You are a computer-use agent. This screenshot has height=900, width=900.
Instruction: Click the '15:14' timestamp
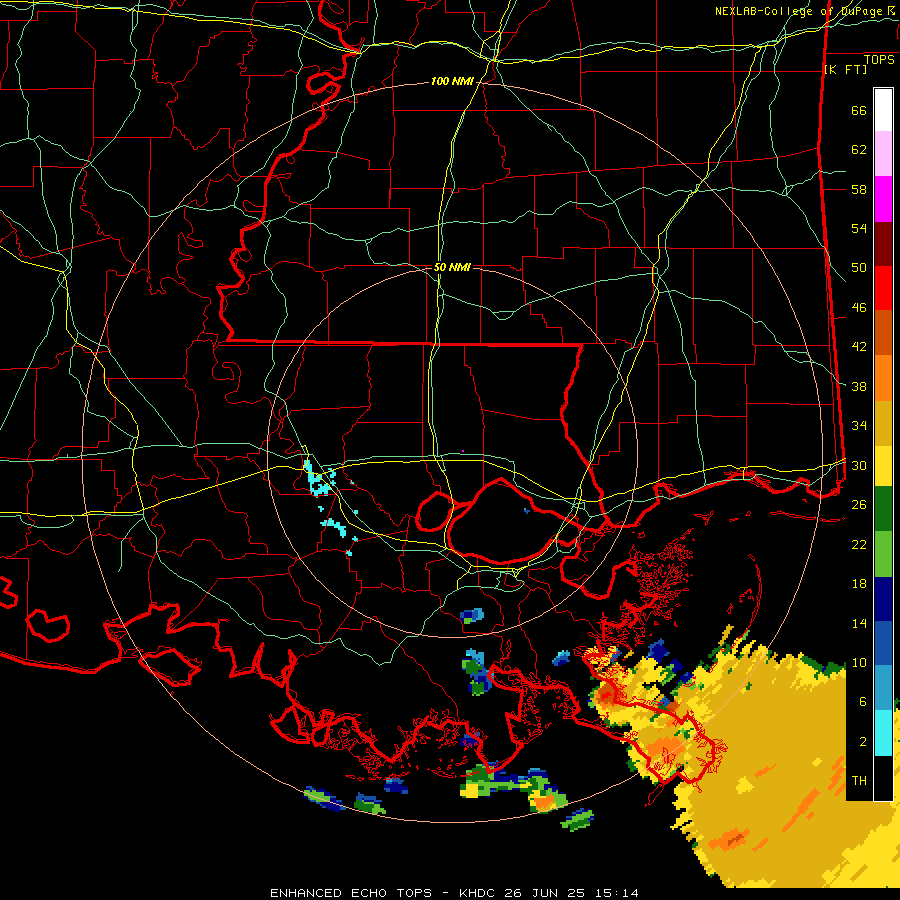pos(616,893)
